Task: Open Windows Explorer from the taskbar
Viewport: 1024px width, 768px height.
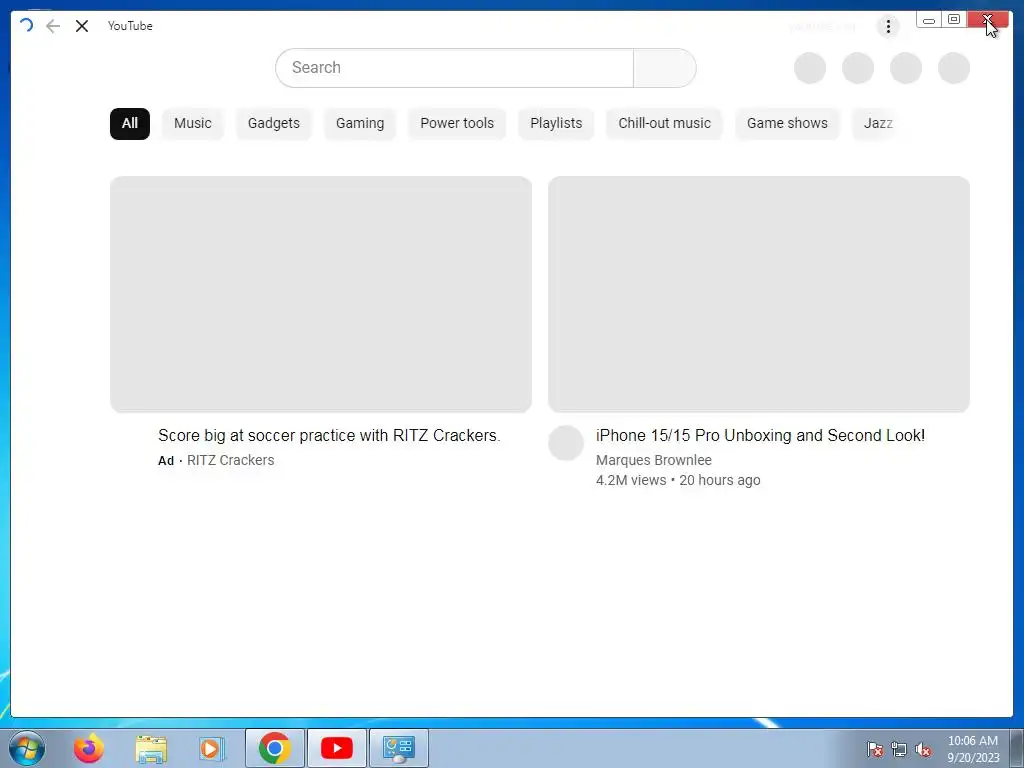Action: point(151,748)
